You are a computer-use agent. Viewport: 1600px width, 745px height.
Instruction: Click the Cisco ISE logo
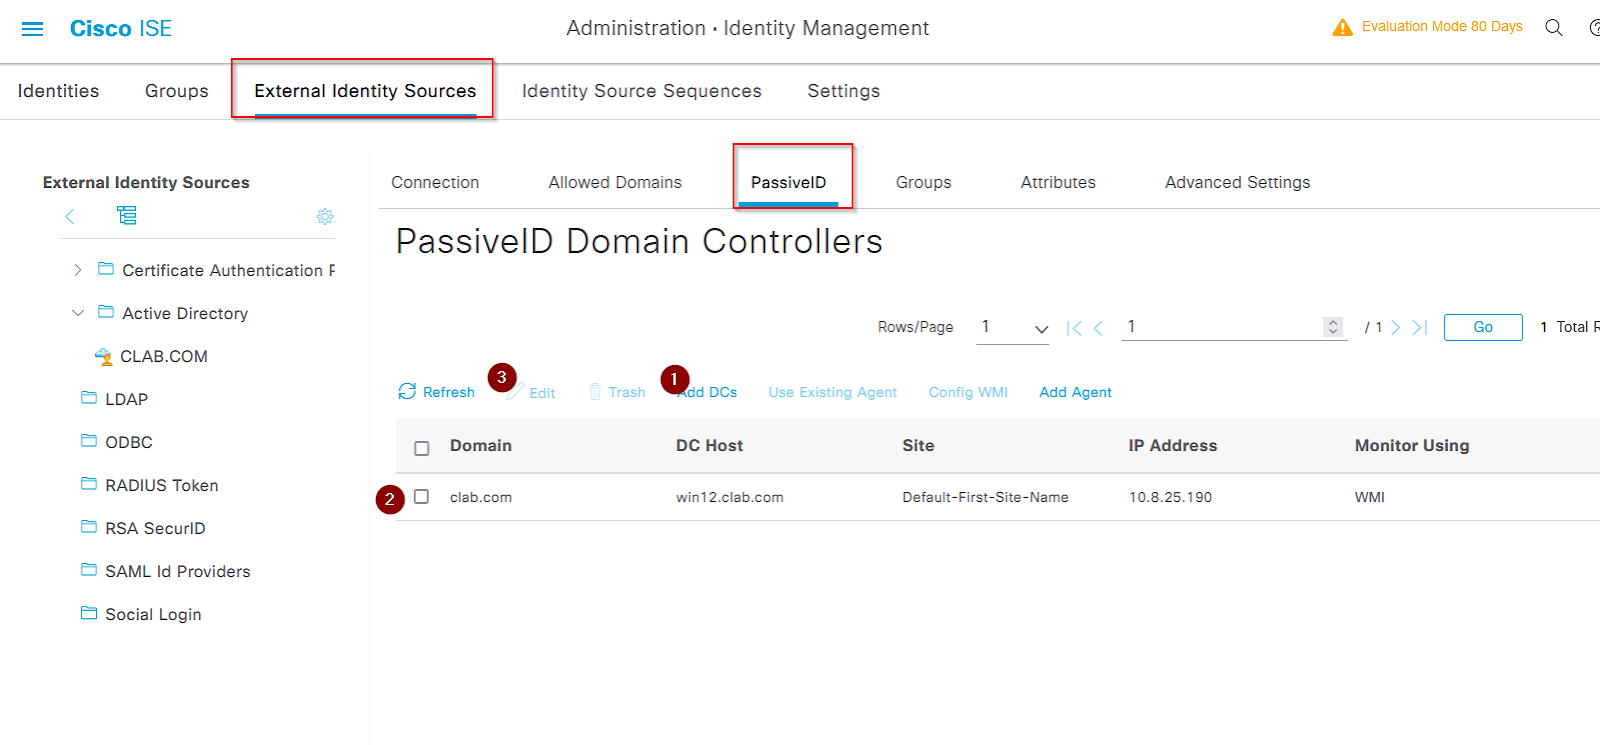click(x=121, y=29)
